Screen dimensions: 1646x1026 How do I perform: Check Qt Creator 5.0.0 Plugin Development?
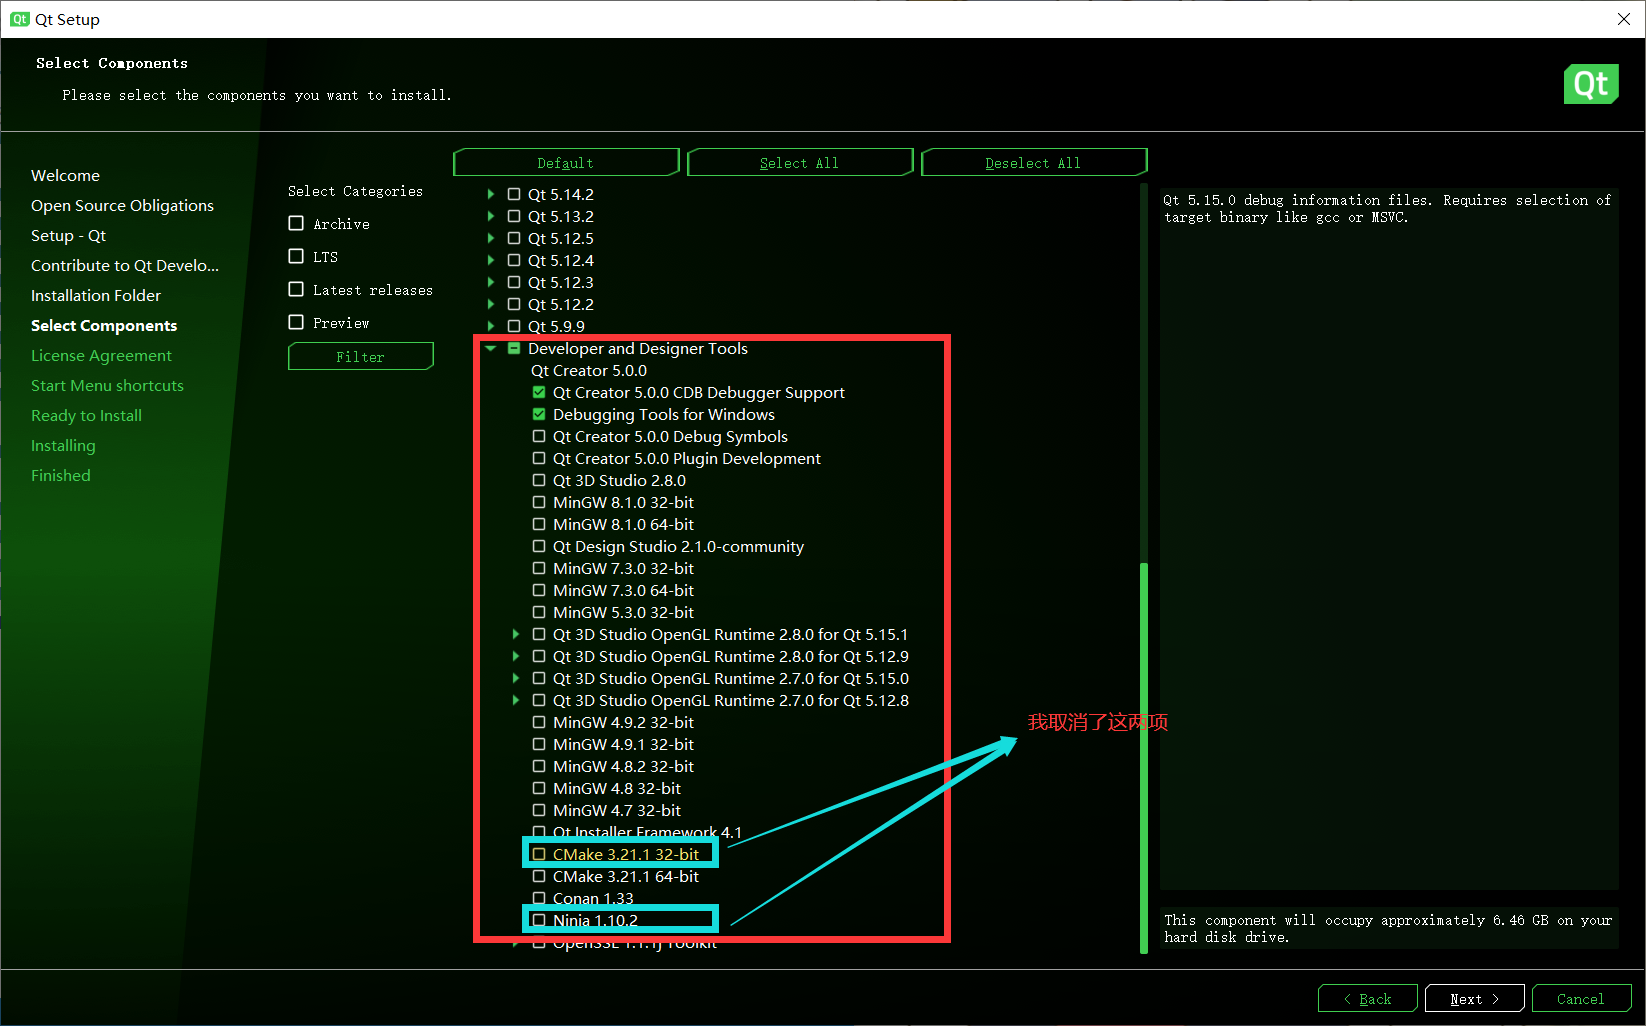click(x=539, y=458)
